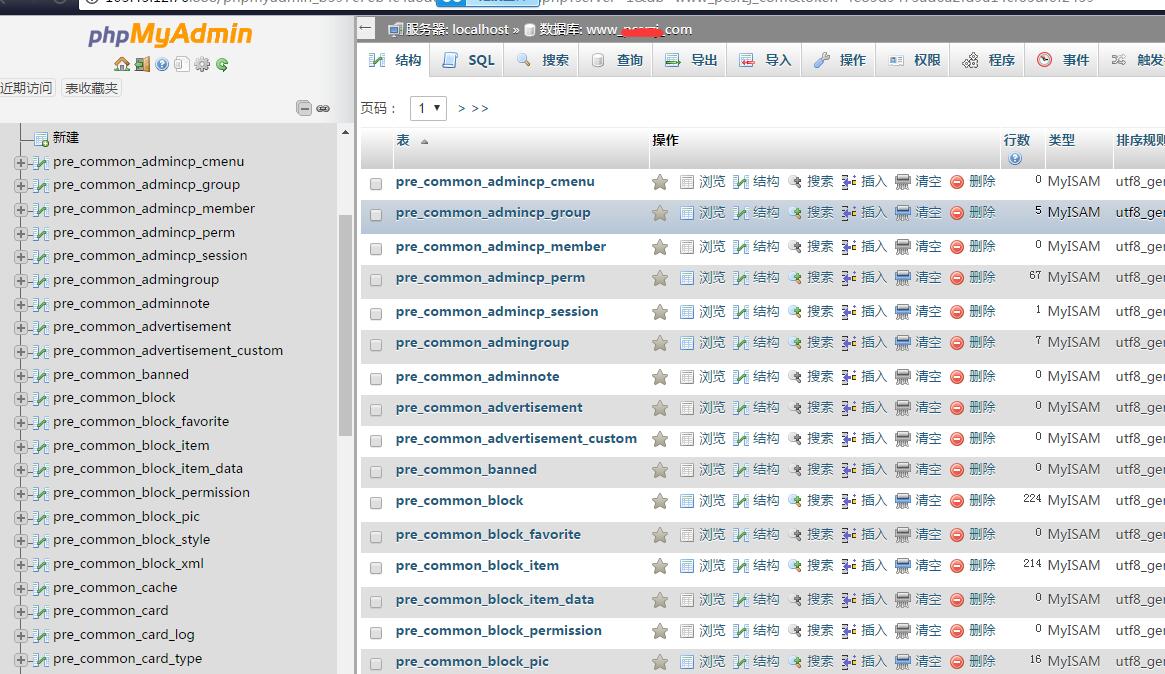The width and height of the screenshot is (1165, 674).
Task: Check the pre_common_admincp_session row checkbox
Action: [x=376, y=314]
